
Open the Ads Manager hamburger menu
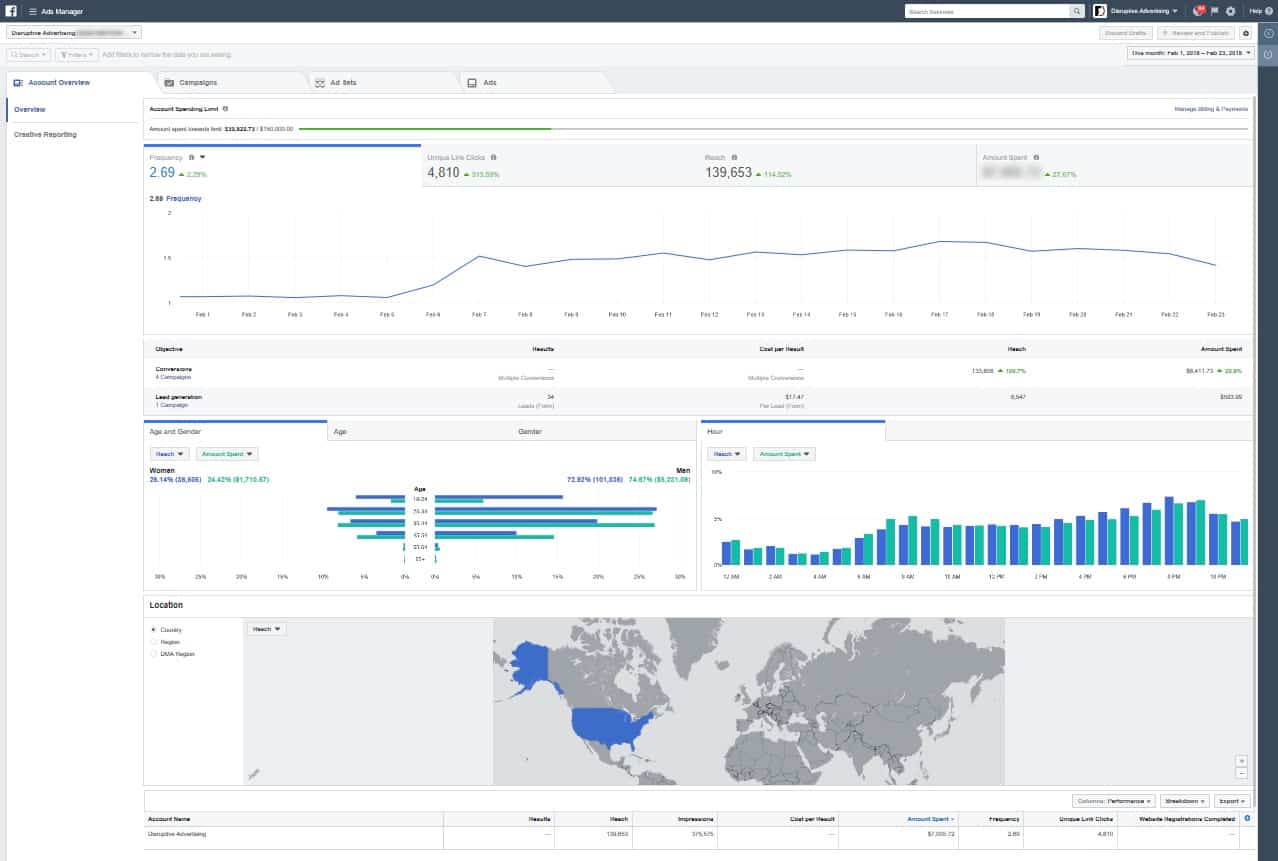[33, 11]
